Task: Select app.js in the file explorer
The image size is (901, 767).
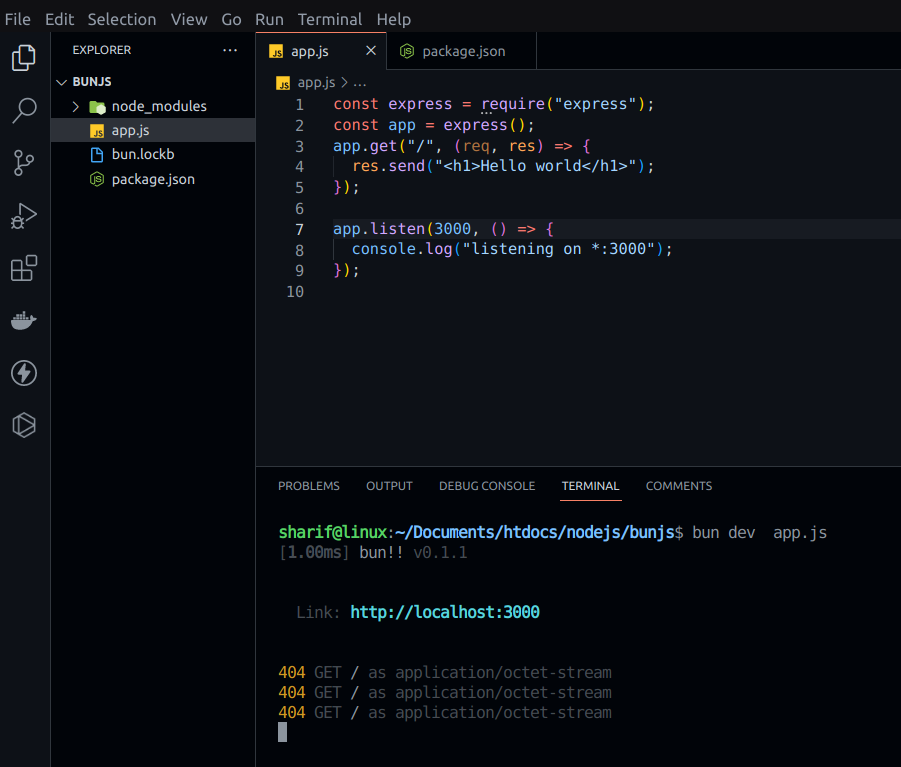Action: [x=153, y=130]
